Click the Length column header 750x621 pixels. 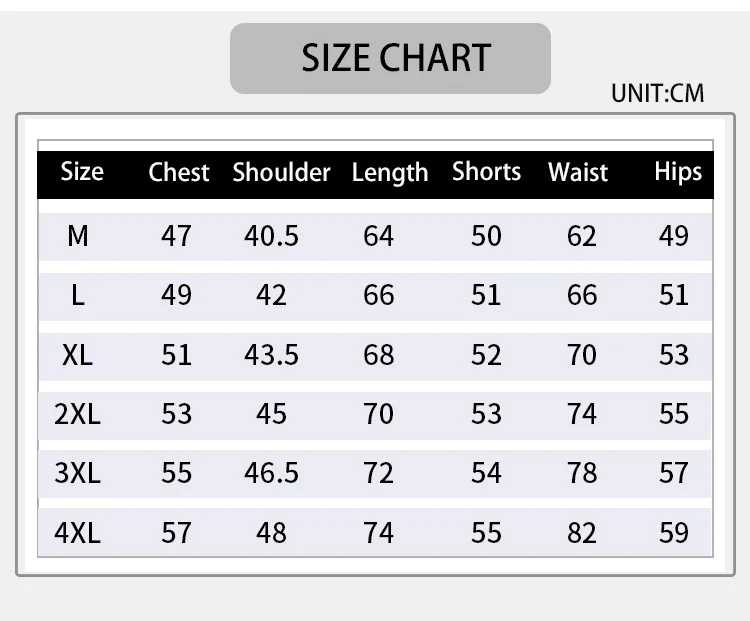point(389,172)
